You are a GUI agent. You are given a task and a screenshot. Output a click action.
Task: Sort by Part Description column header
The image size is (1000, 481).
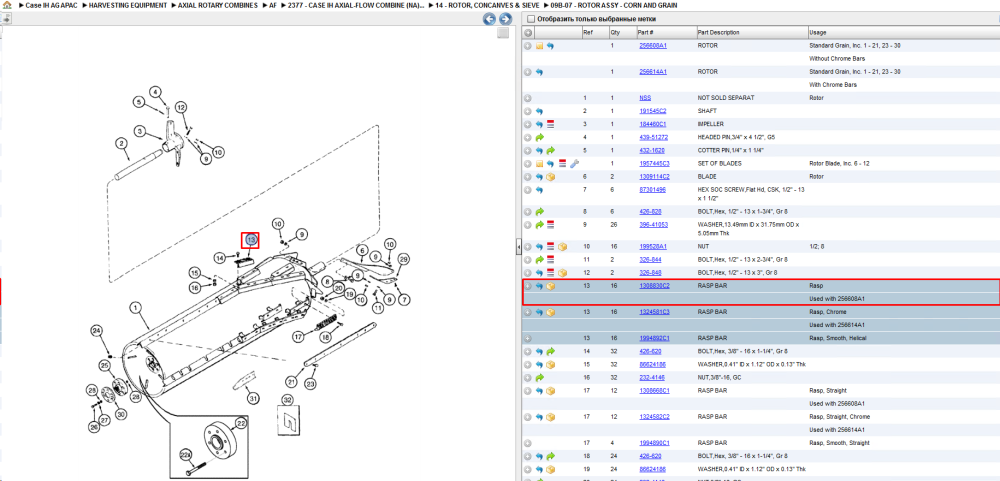(x=751, y=33)
